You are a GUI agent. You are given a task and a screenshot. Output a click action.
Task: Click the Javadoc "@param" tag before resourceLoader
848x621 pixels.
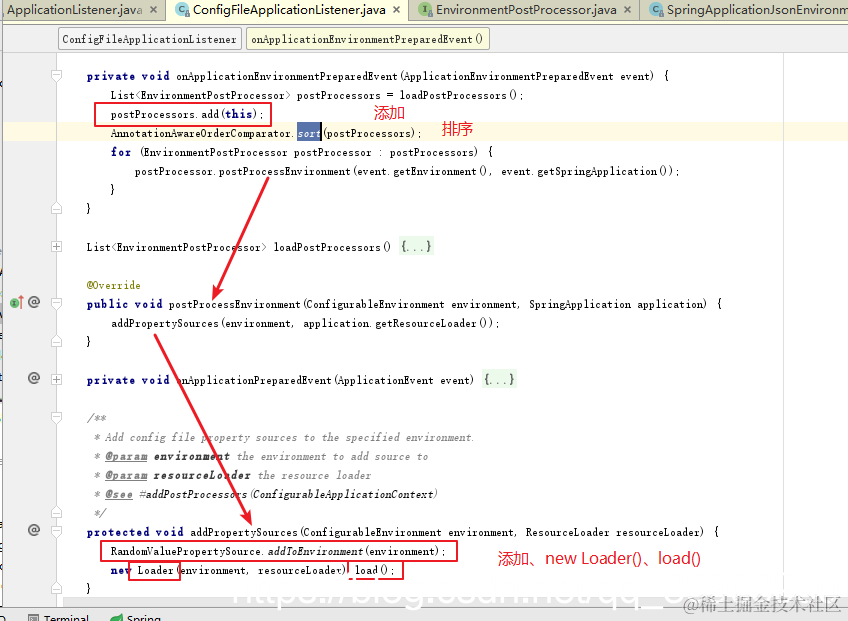pyautogui.click(x=126, y=475)
